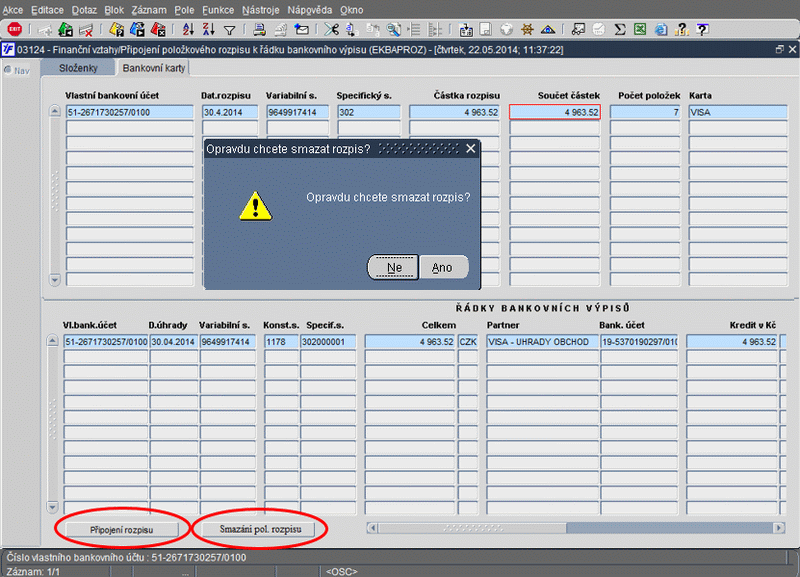
Task: Click the Konst.s. field 1178
Action: pos(281,342)
